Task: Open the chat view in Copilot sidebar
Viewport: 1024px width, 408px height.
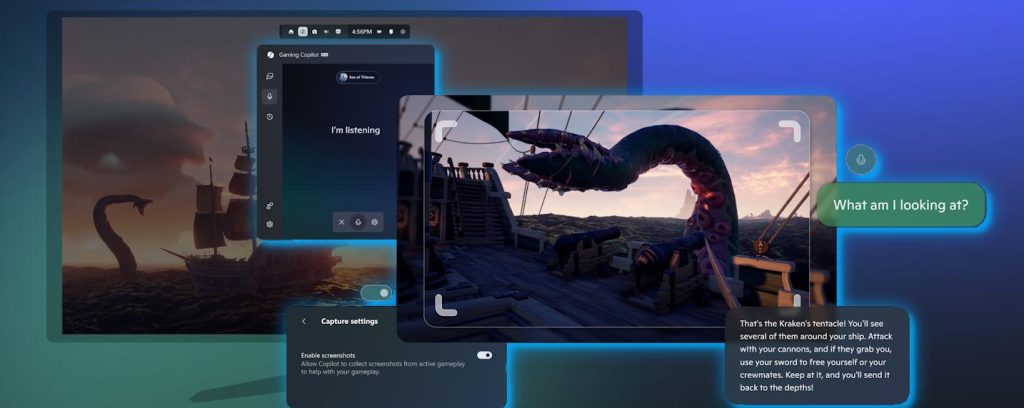Action: point(270,76)
